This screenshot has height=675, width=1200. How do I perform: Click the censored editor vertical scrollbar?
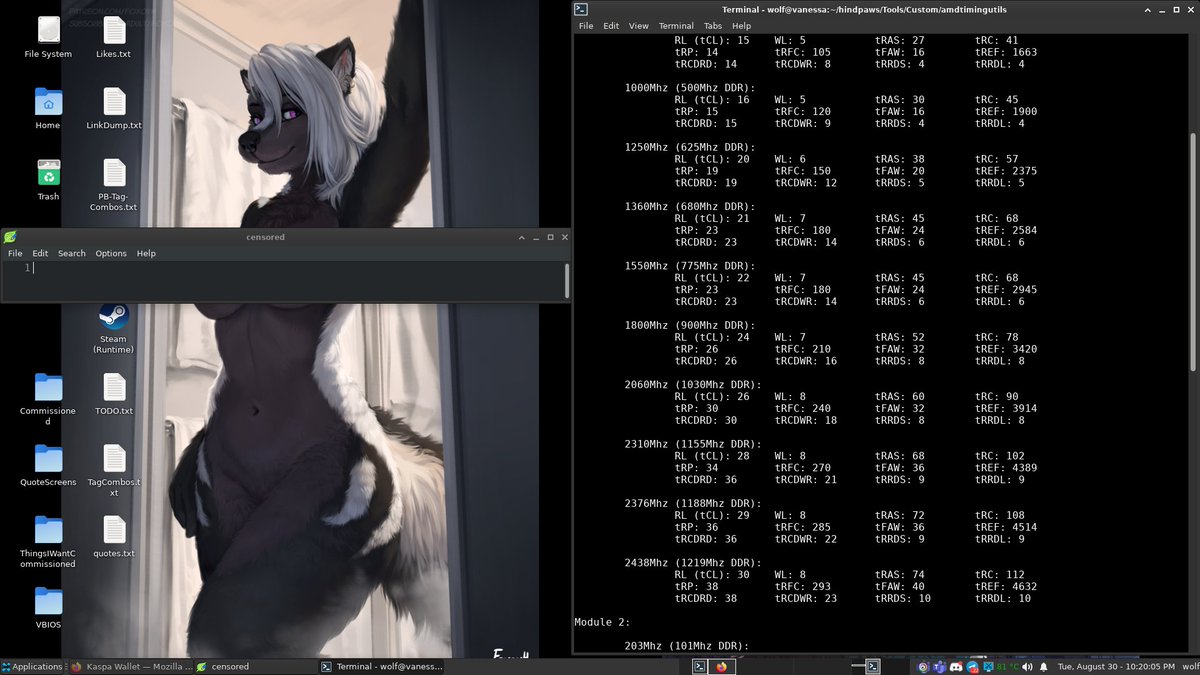coord(566,281)
